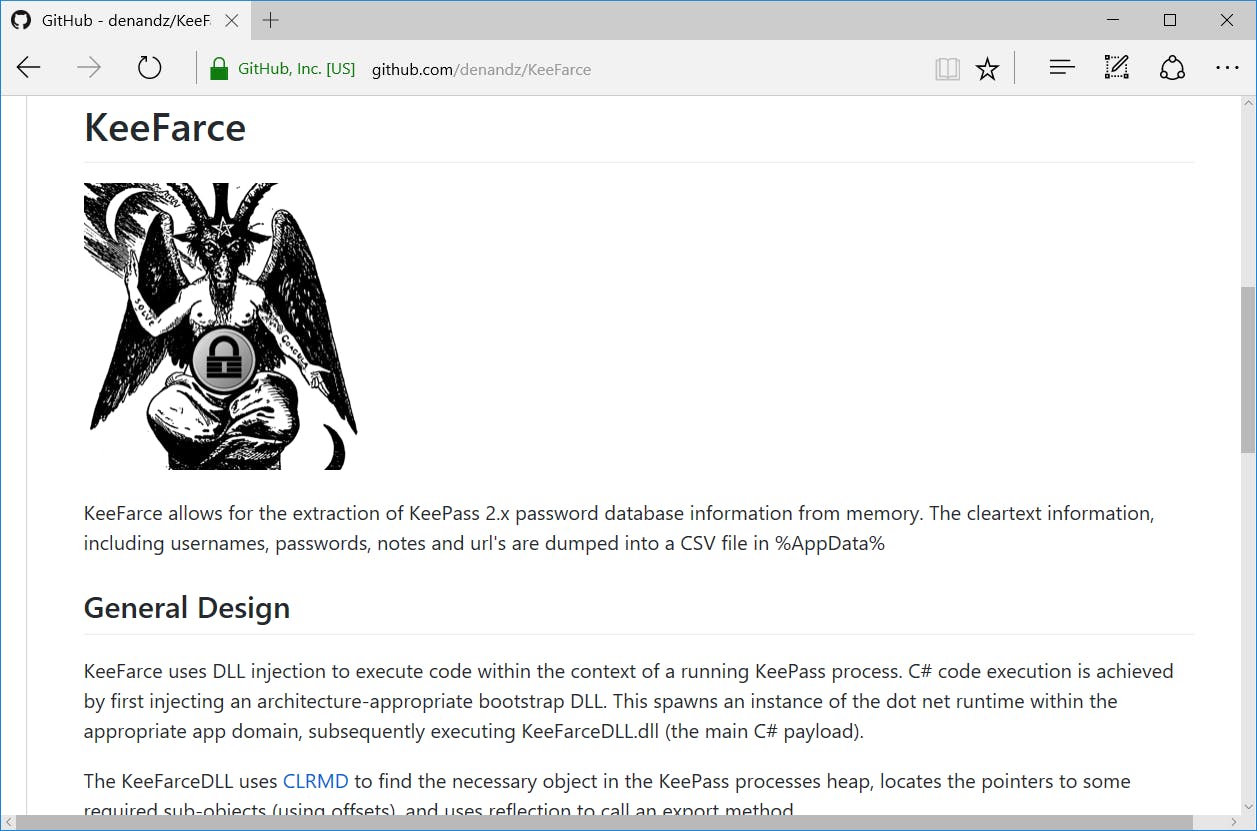
Task: Open the More actions ellipsis menu
Action: [1227, 68]
